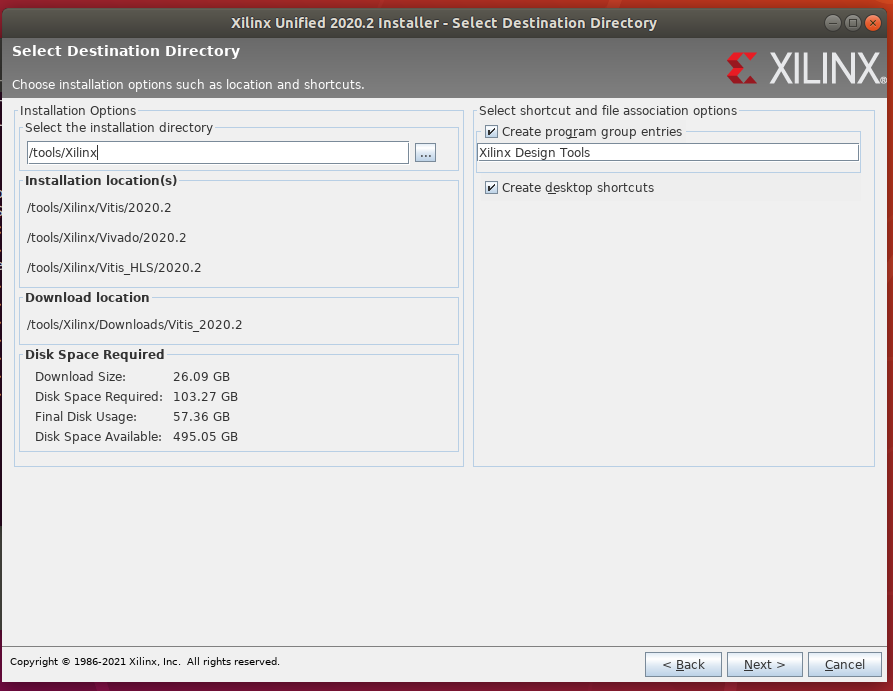Screen dimensions: 893x691
Task: Click the Download Size value 26.09 GB
Action: click(201, 377)
